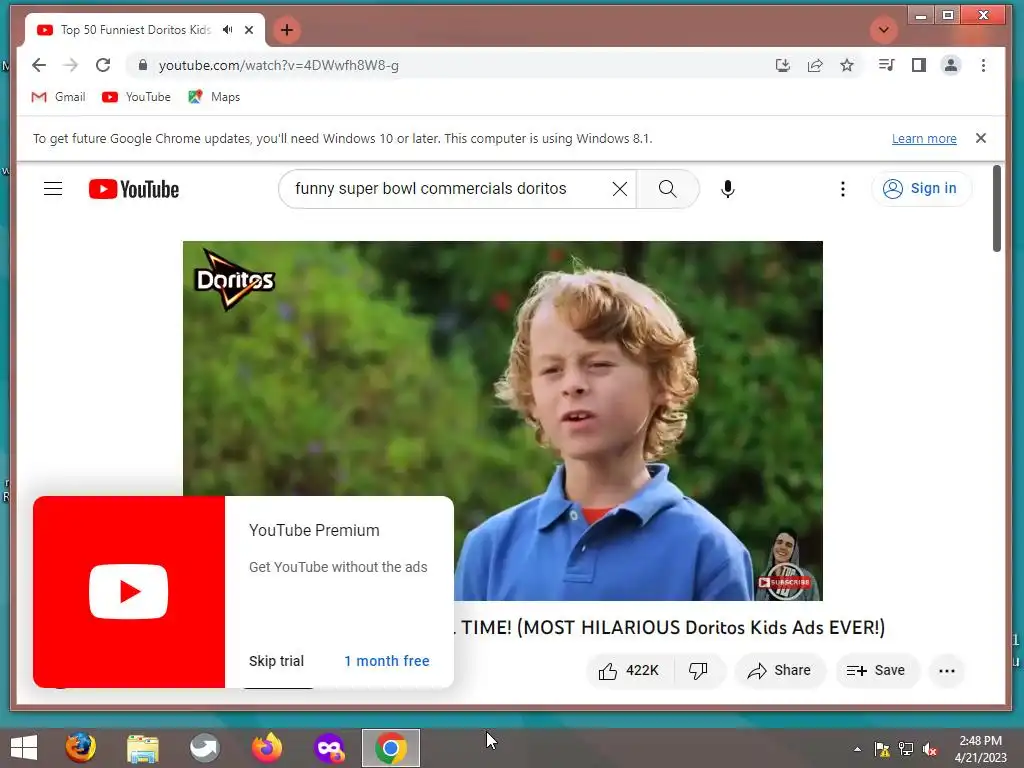Sign in to YouTube
The image size is (1024, 768).
coord(921,188)
